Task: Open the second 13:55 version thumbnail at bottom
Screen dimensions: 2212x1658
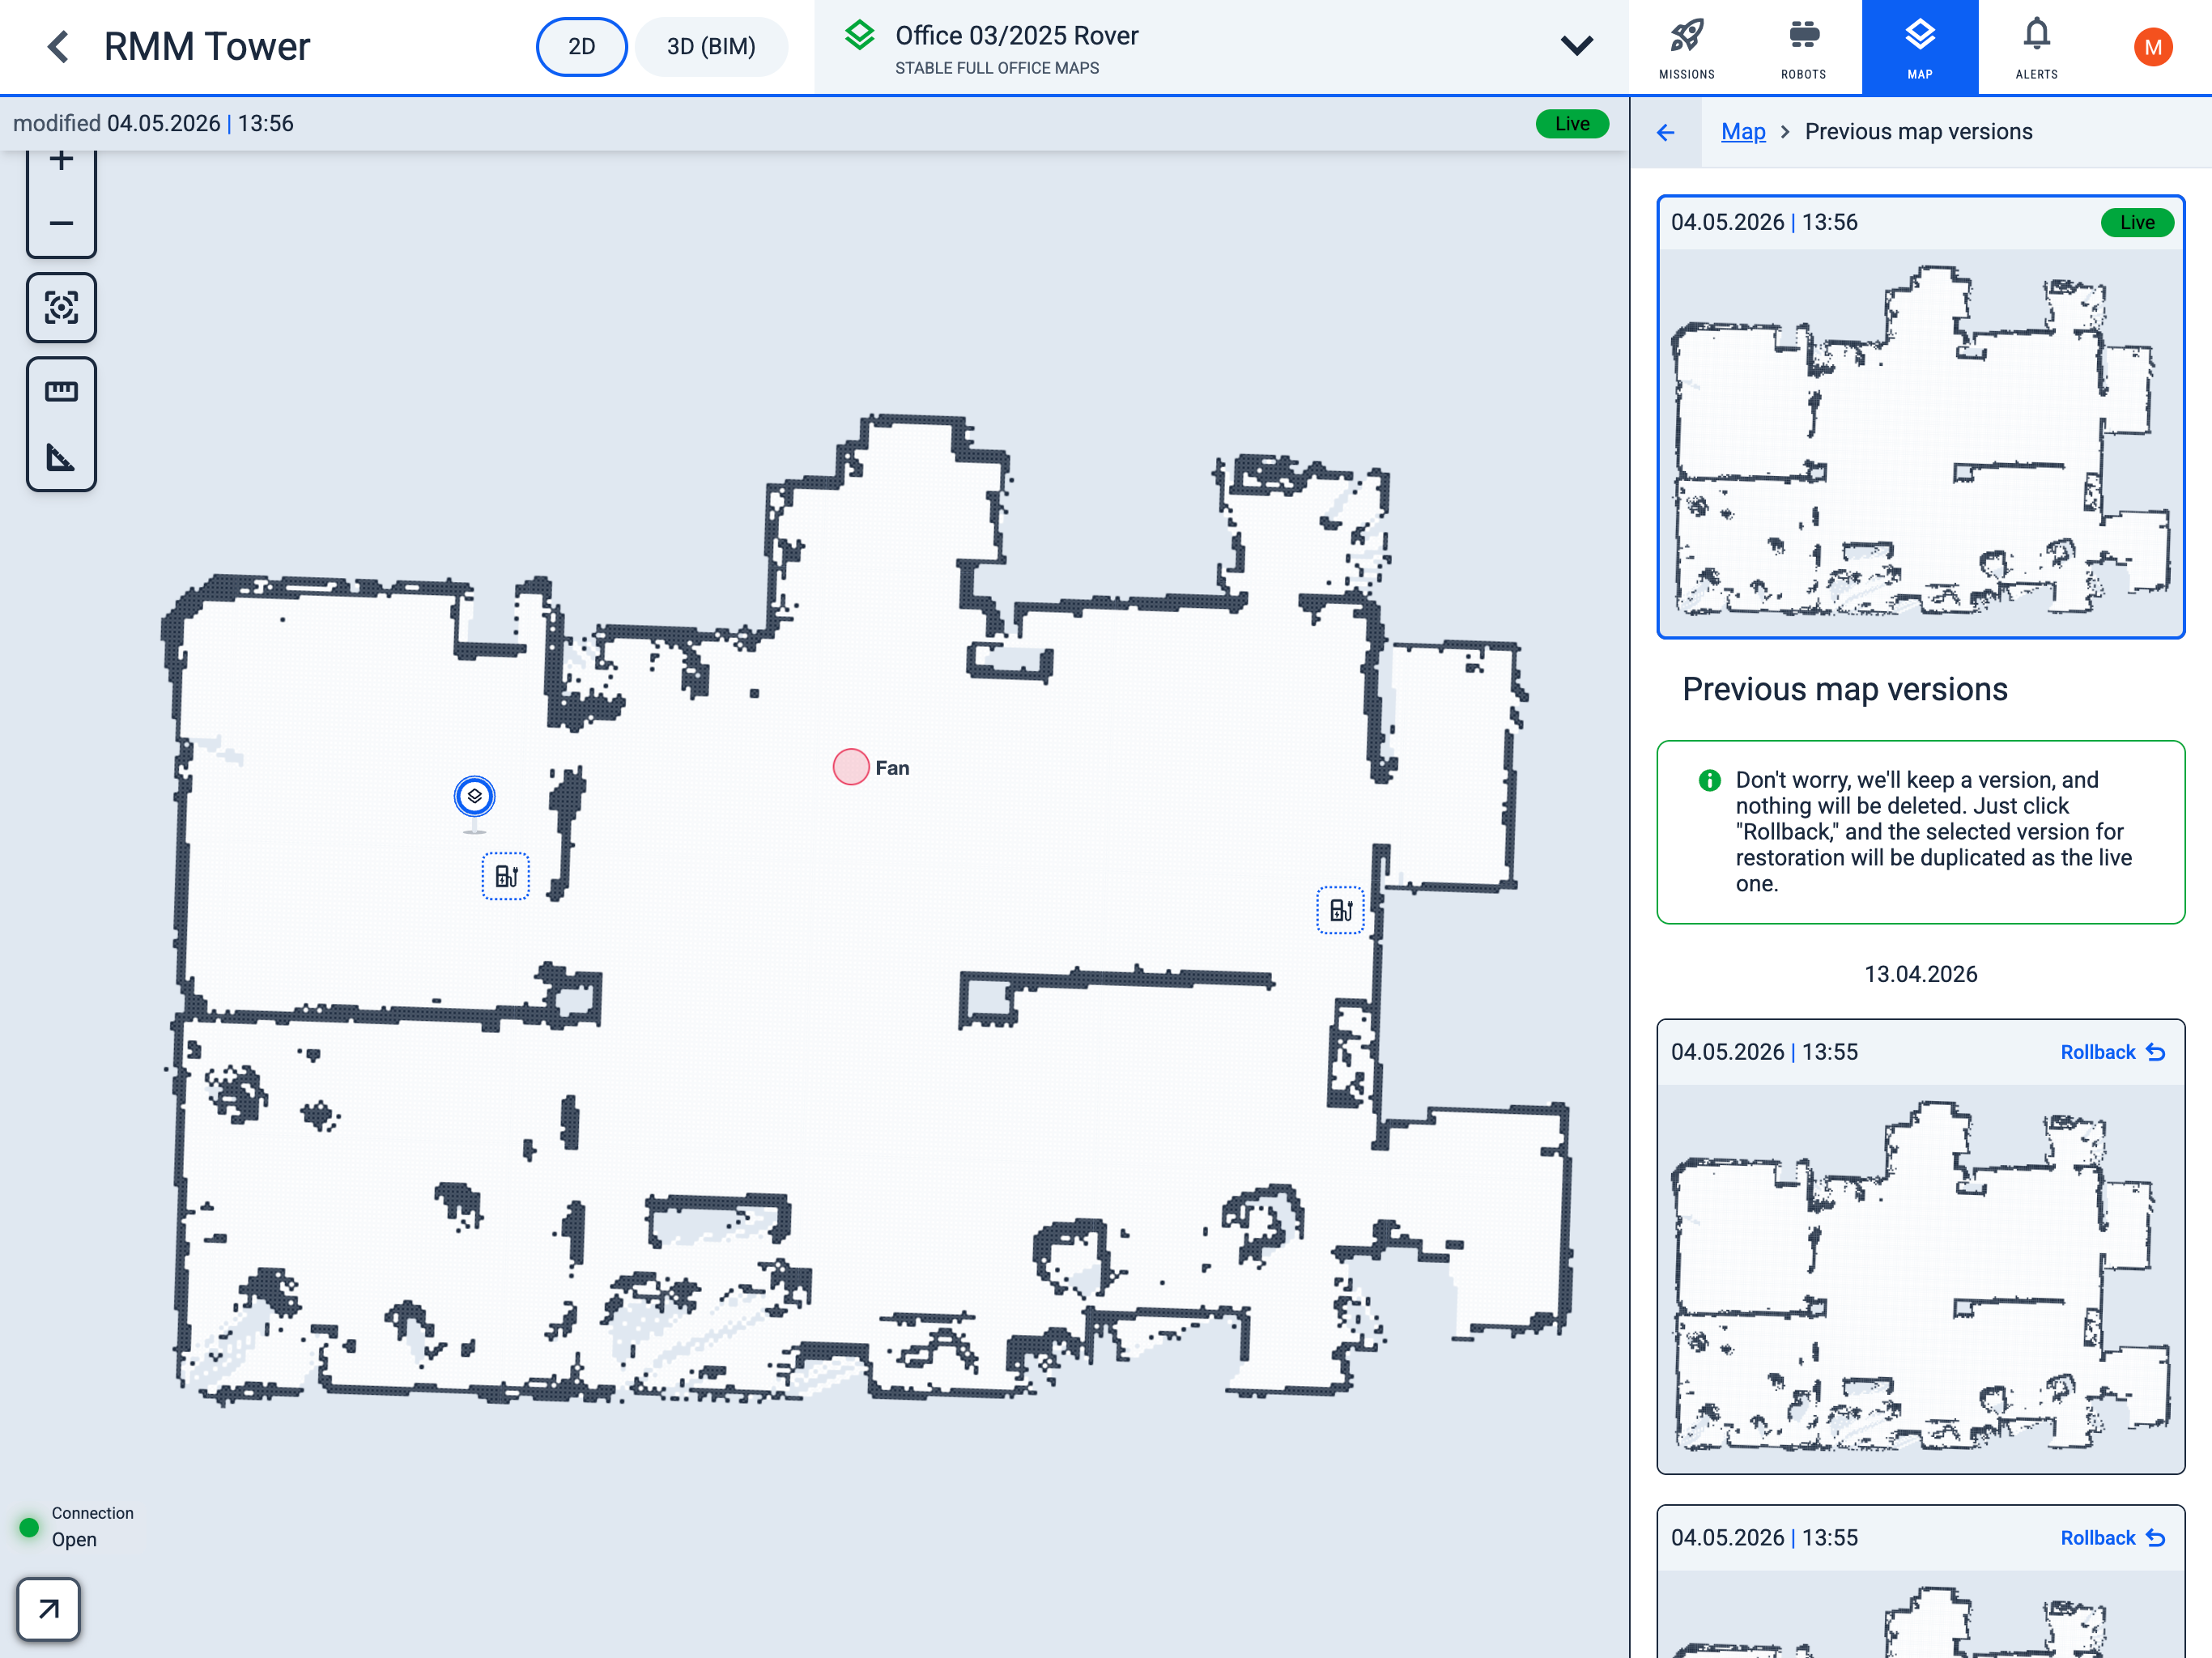Action: coord(1920,1614)
